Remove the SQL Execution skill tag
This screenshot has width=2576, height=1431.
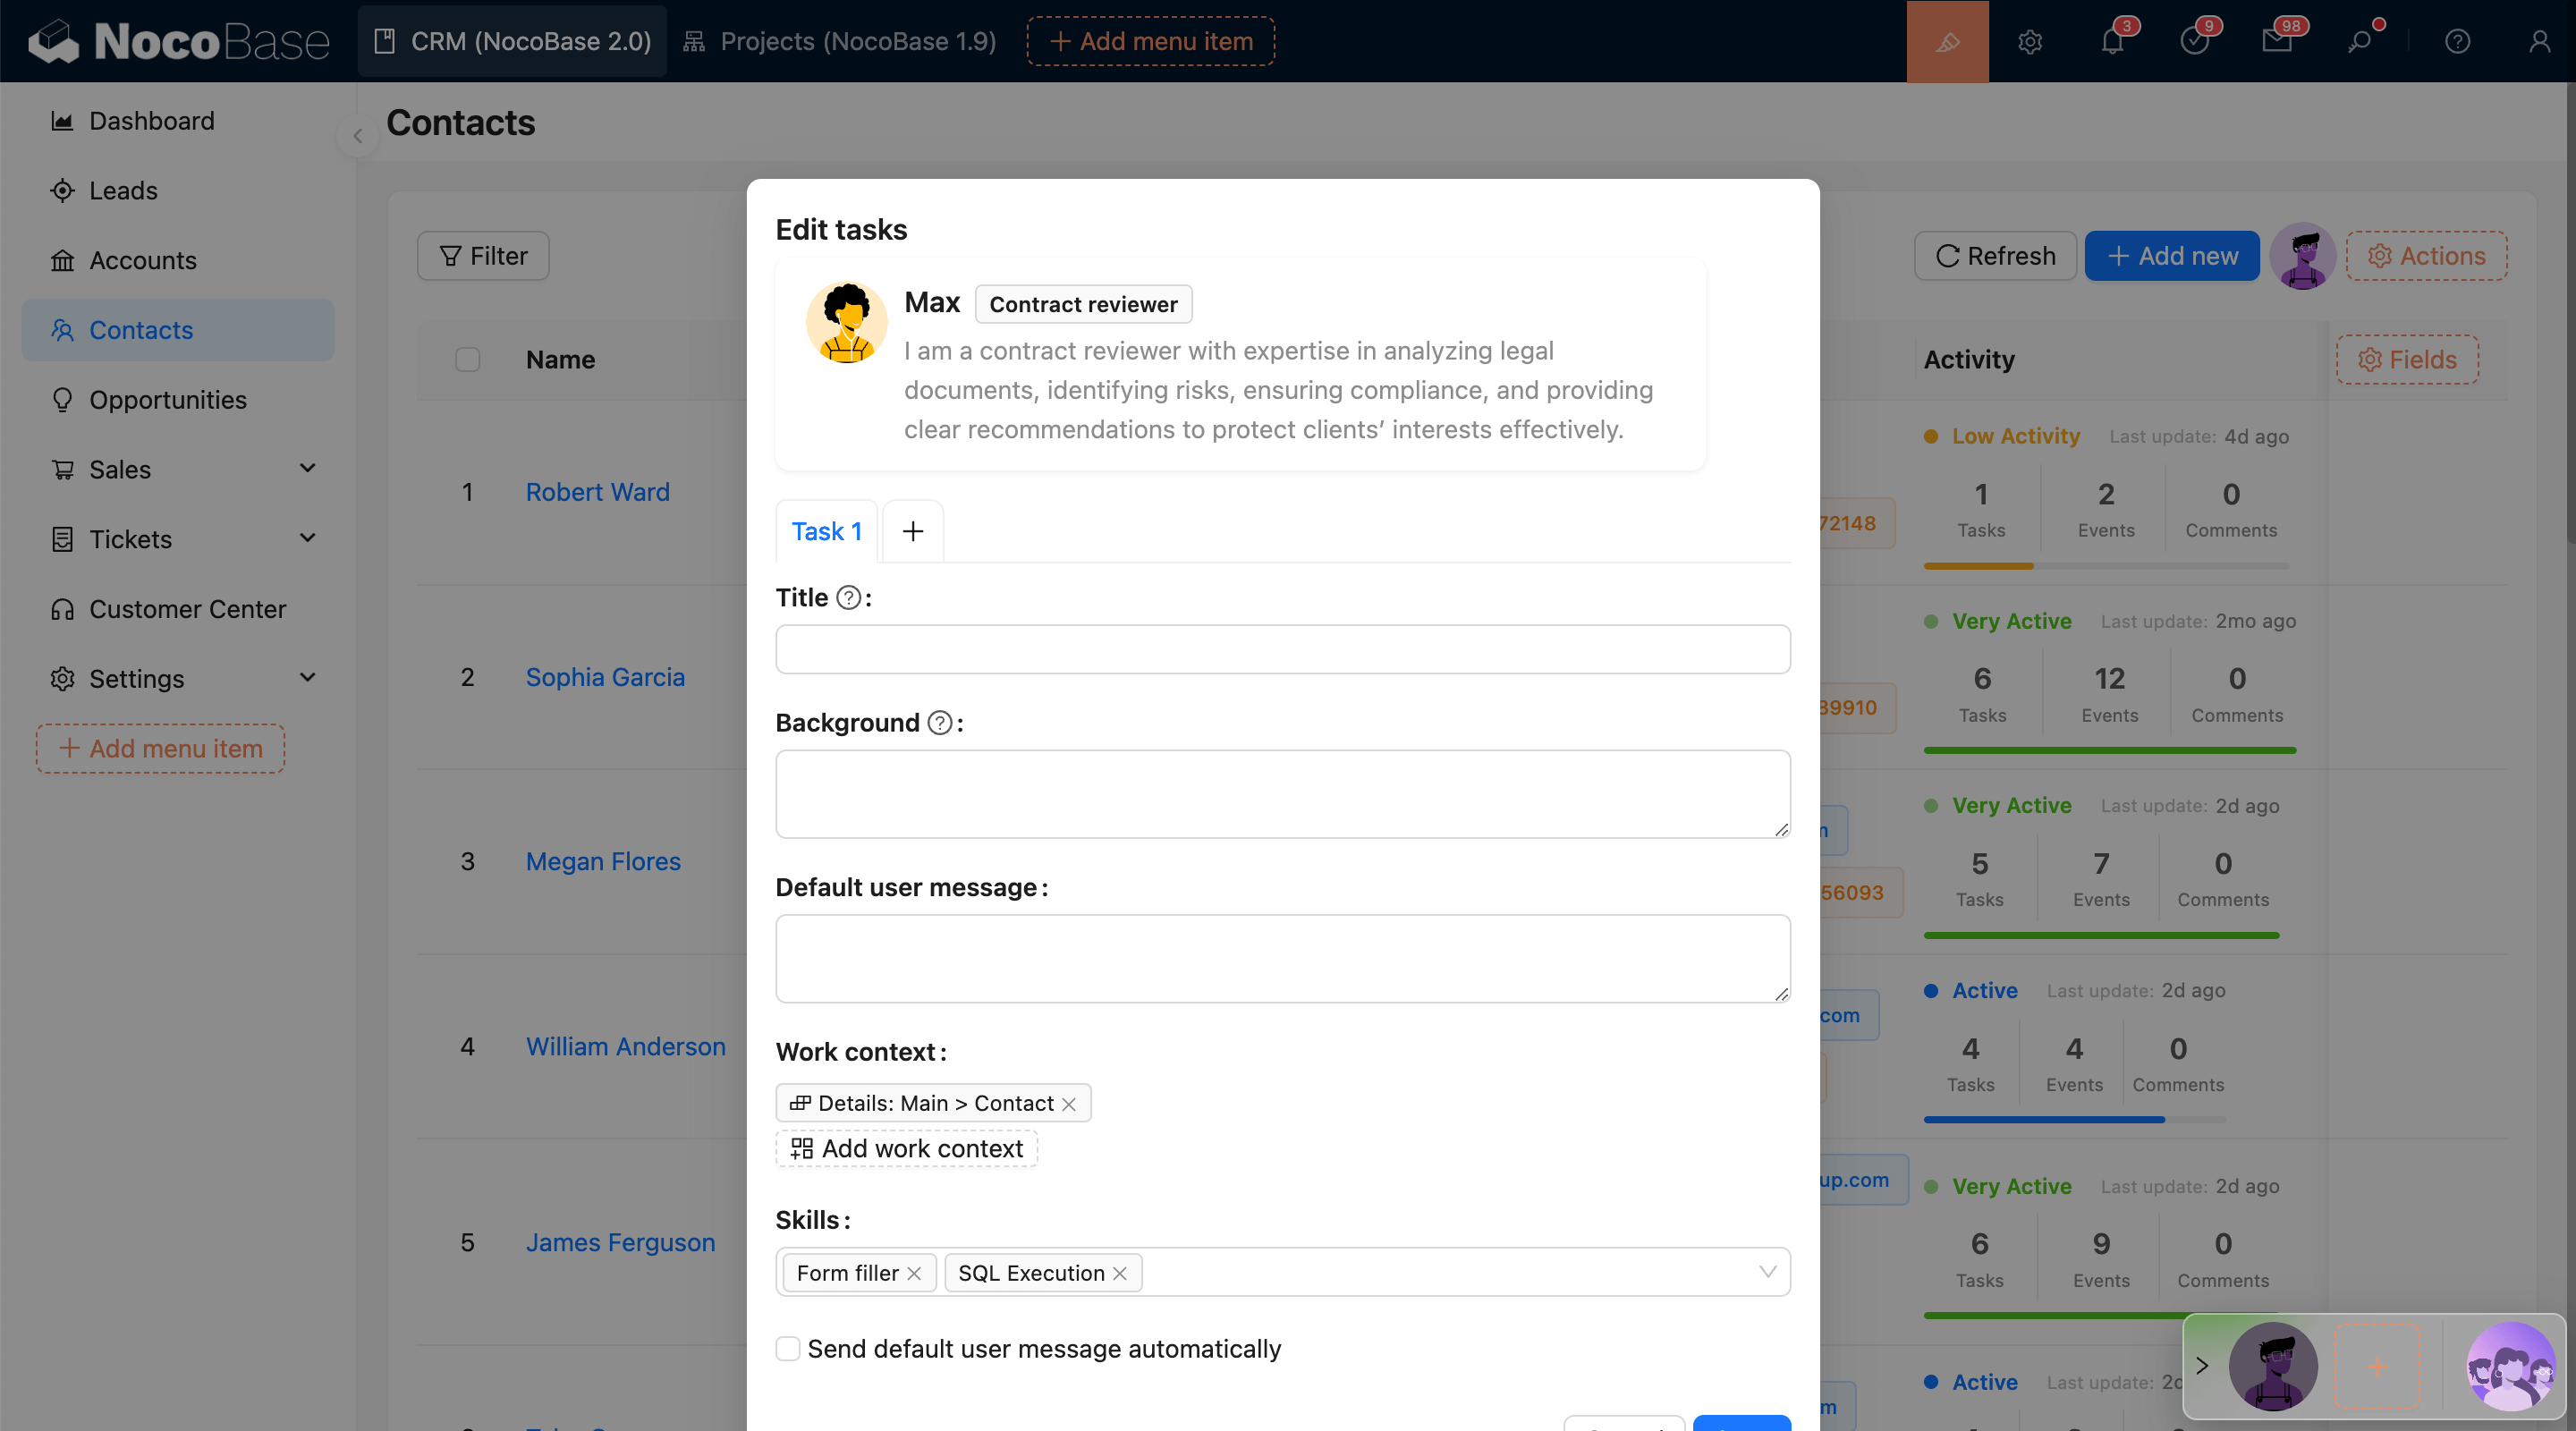[1120, 1273]
